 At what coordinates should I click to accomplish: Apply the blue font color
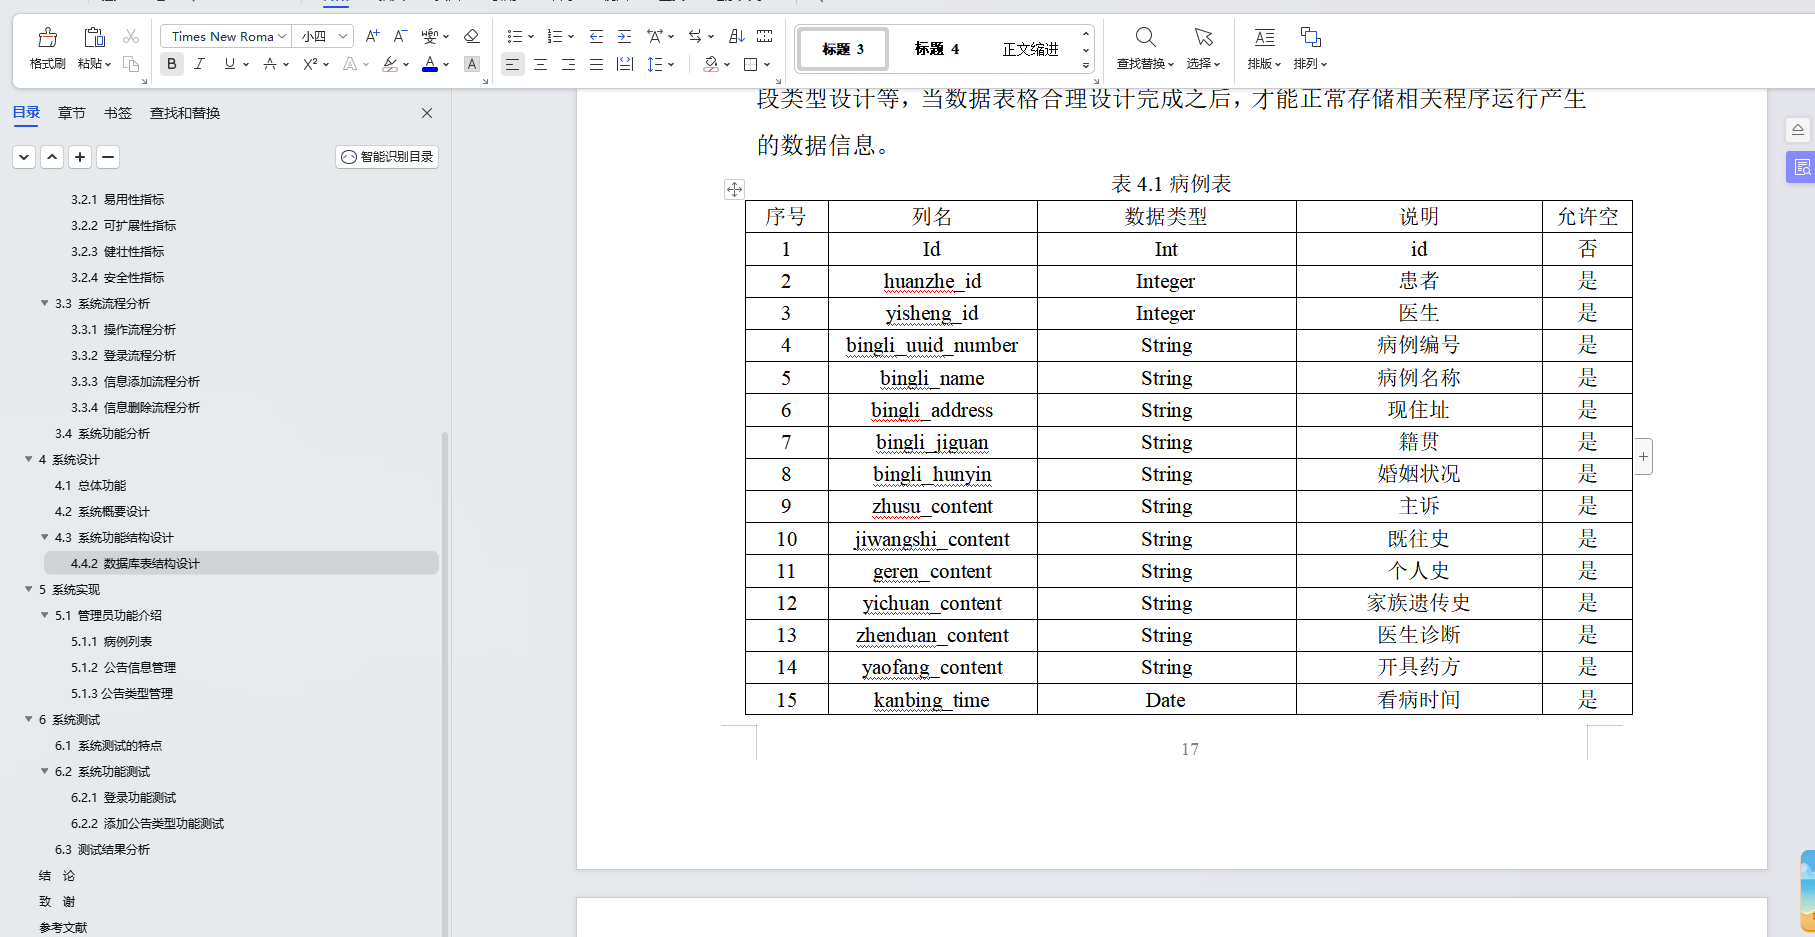(x=430, y=64)
